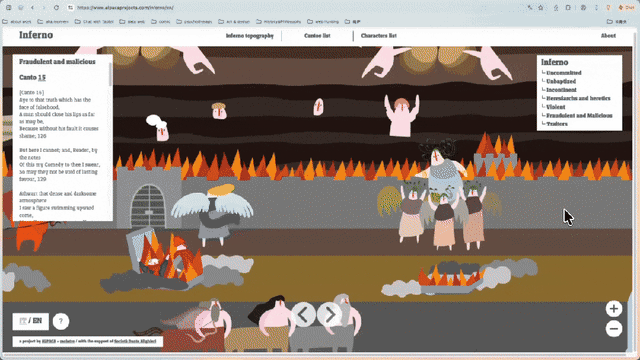Viewport: 640px width, 360px height.
Task: Click the canto text panel scrollbar
Action: click(x=110, y=74)
